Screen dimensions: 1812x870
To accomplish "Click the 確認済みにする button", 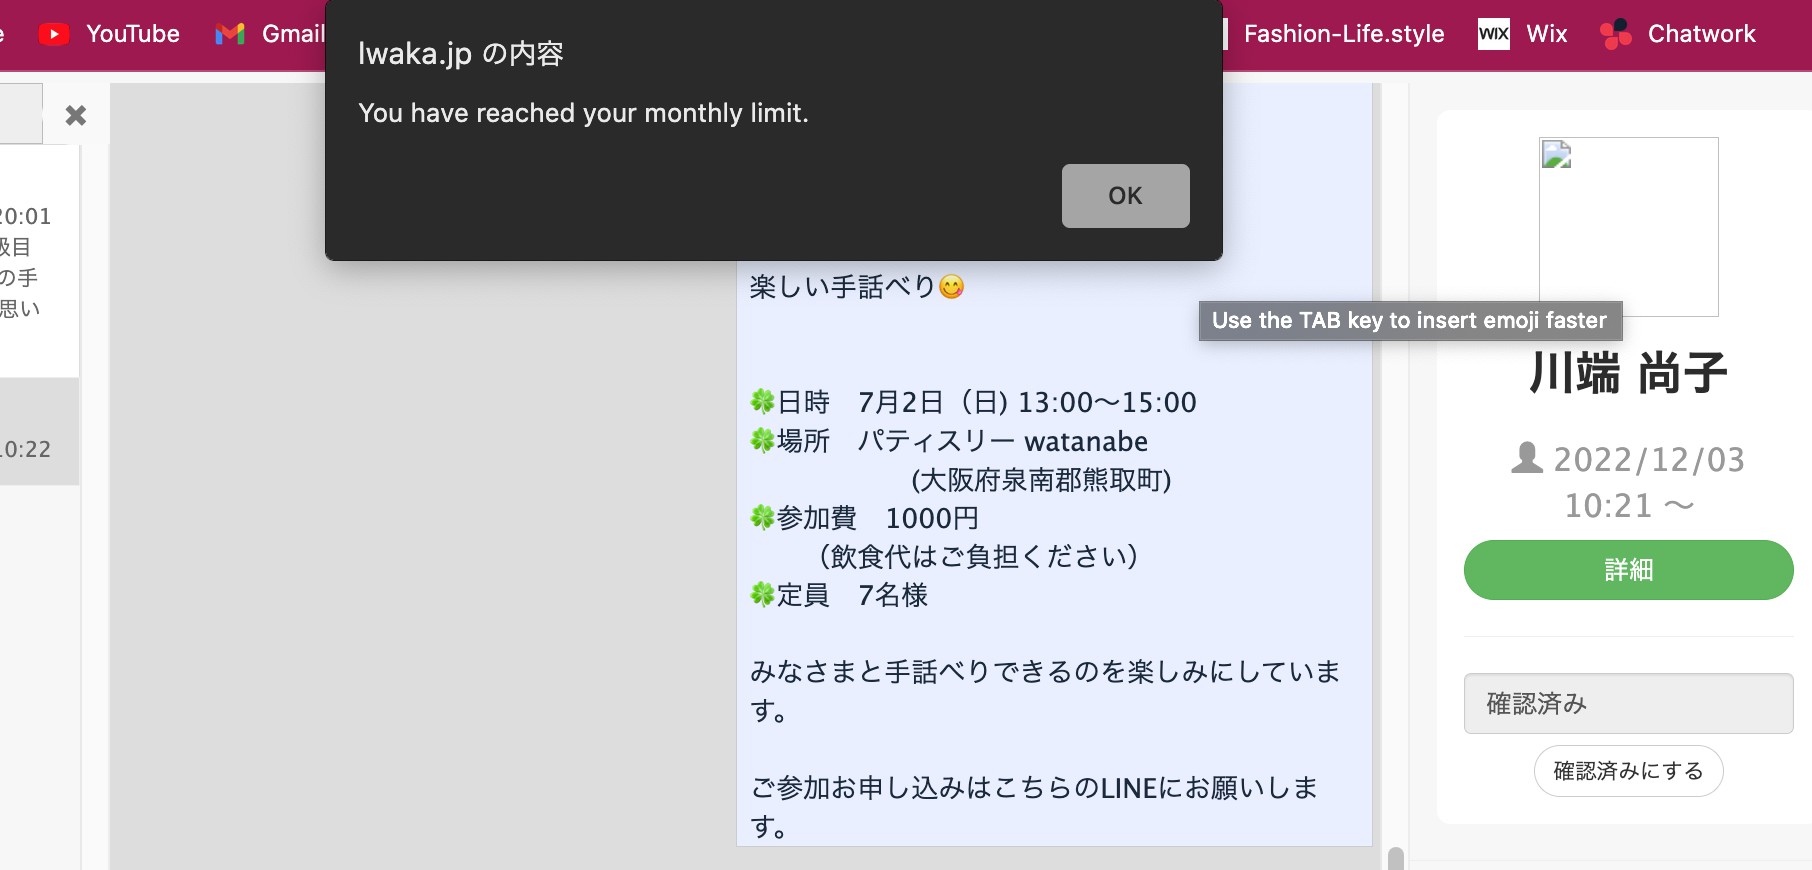I will tap(1628, 771).
